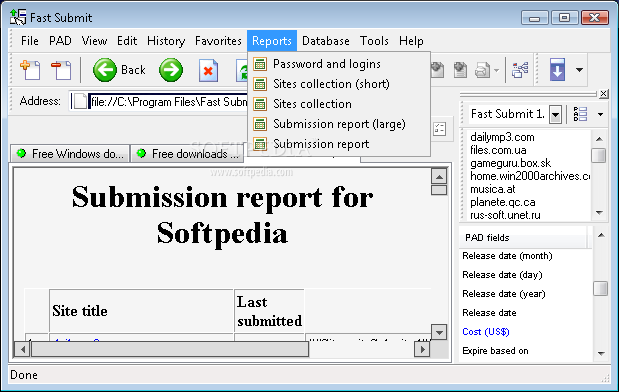This screenshot has height=392, width=619.
Task: Click the PAD fields list view icon
Action: (580, 114)
